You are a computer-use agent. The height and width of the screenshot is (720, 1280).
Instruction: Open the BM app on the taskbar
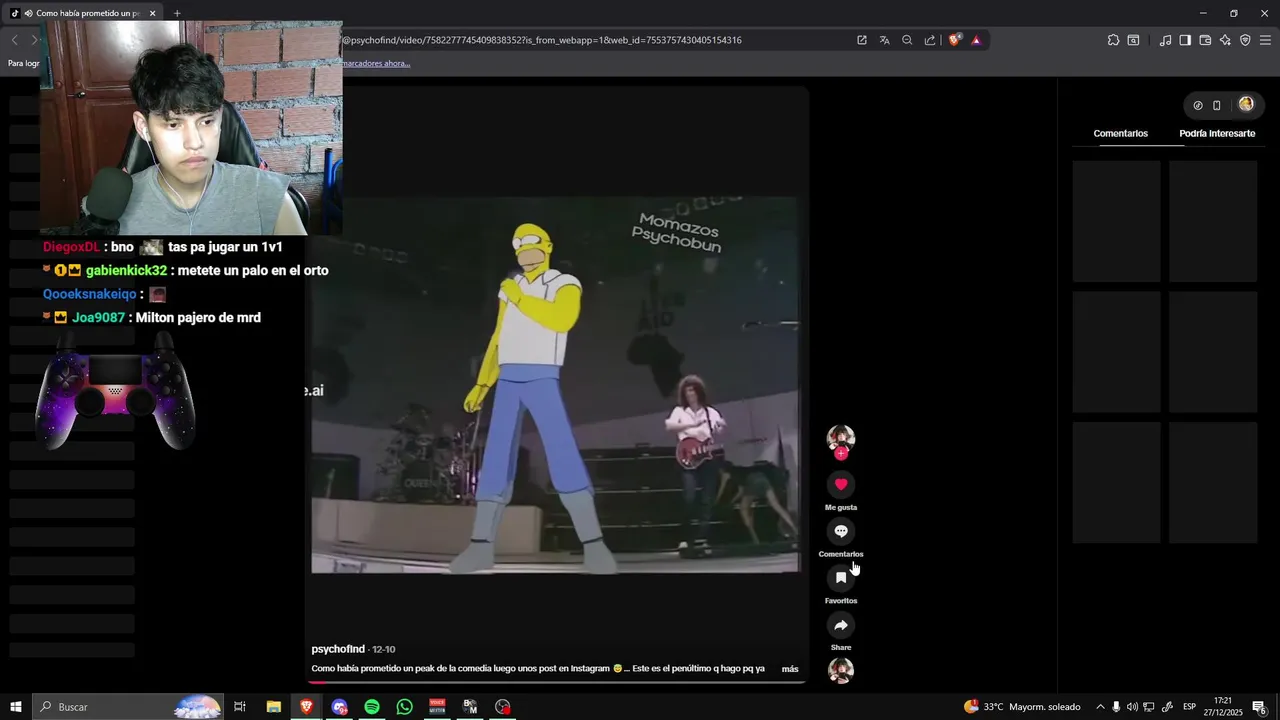(470, 707)
